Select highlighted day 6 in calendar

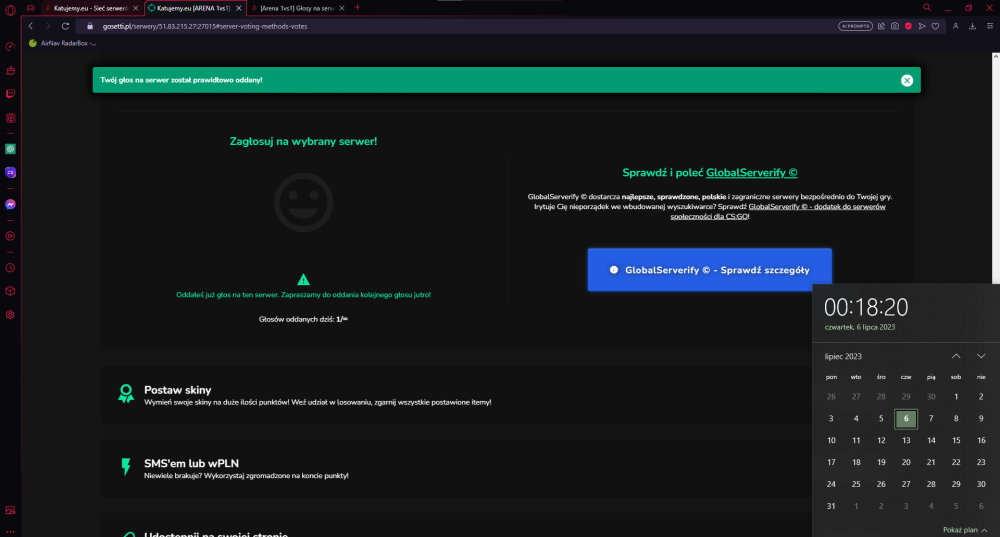(906, 418)
